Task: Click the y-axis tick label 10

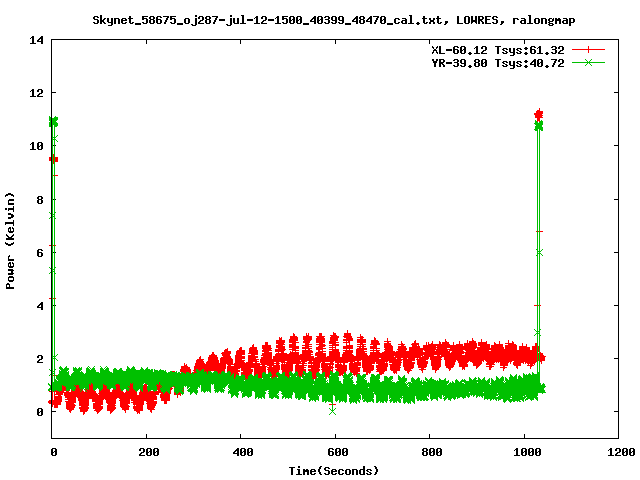Action: click(x=36, y=146)
